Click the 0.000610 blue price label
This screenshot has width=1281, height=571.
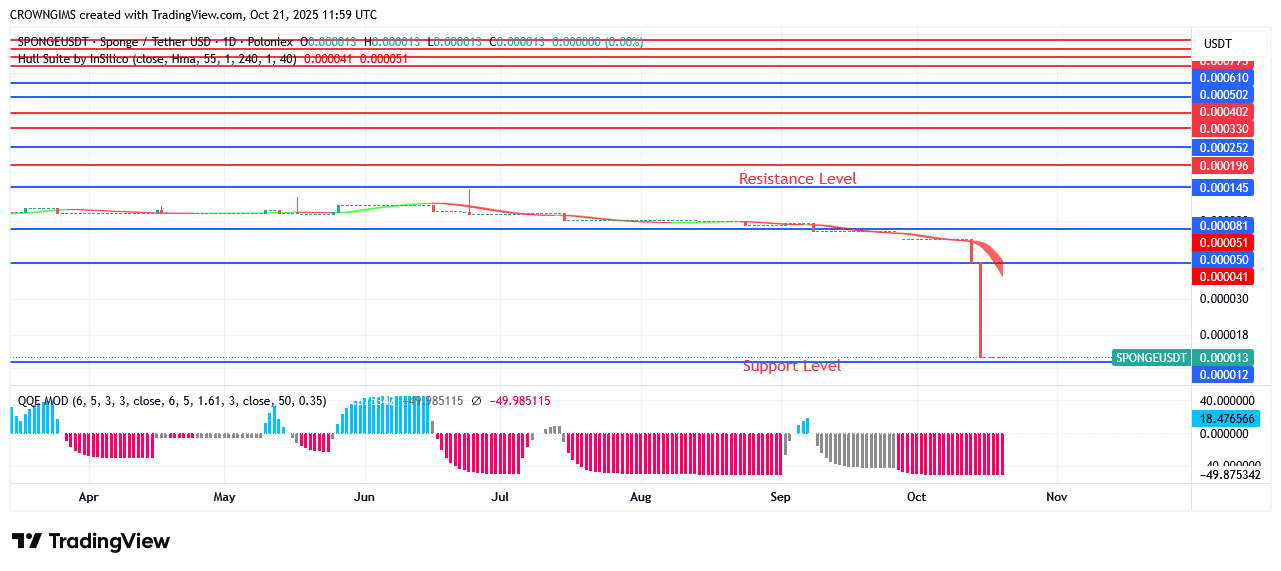point(1224,78)
